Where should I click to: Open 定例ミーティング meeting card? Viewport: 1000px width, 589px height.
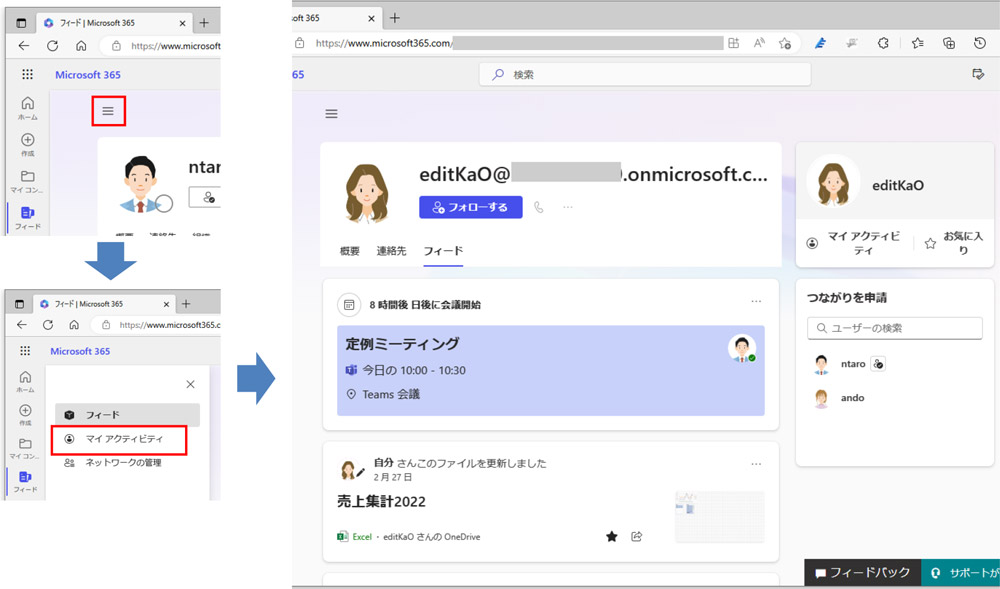(x=550, y=370)
